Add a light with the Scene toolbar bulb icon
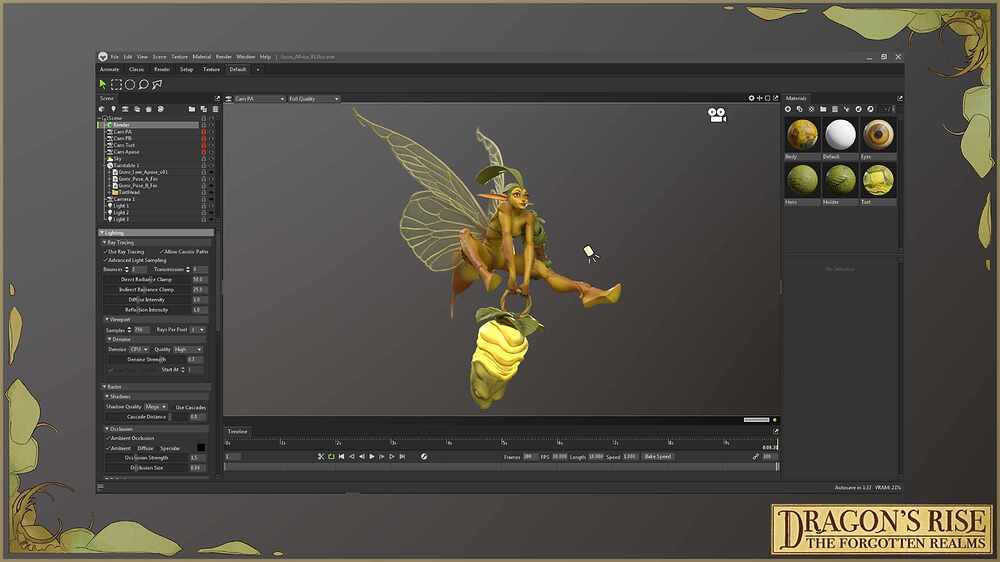 pyautogui.click(x=114, y=109)
